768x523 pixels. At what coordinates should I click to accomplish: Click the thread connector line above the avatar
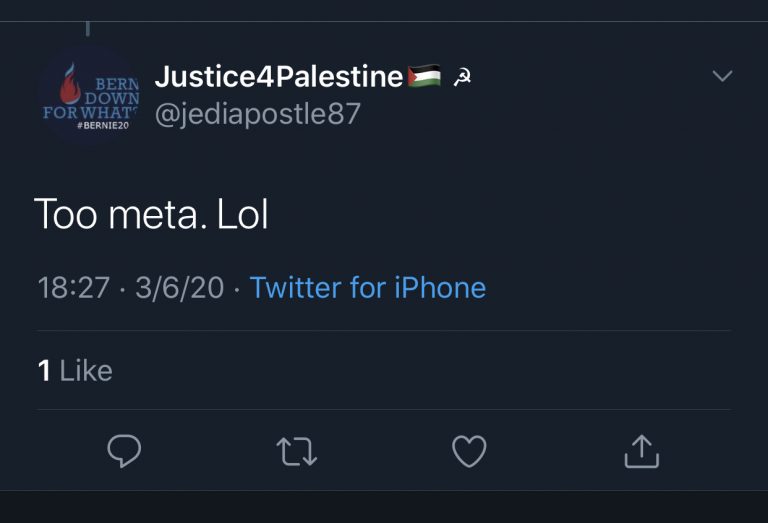coord(87,29)
